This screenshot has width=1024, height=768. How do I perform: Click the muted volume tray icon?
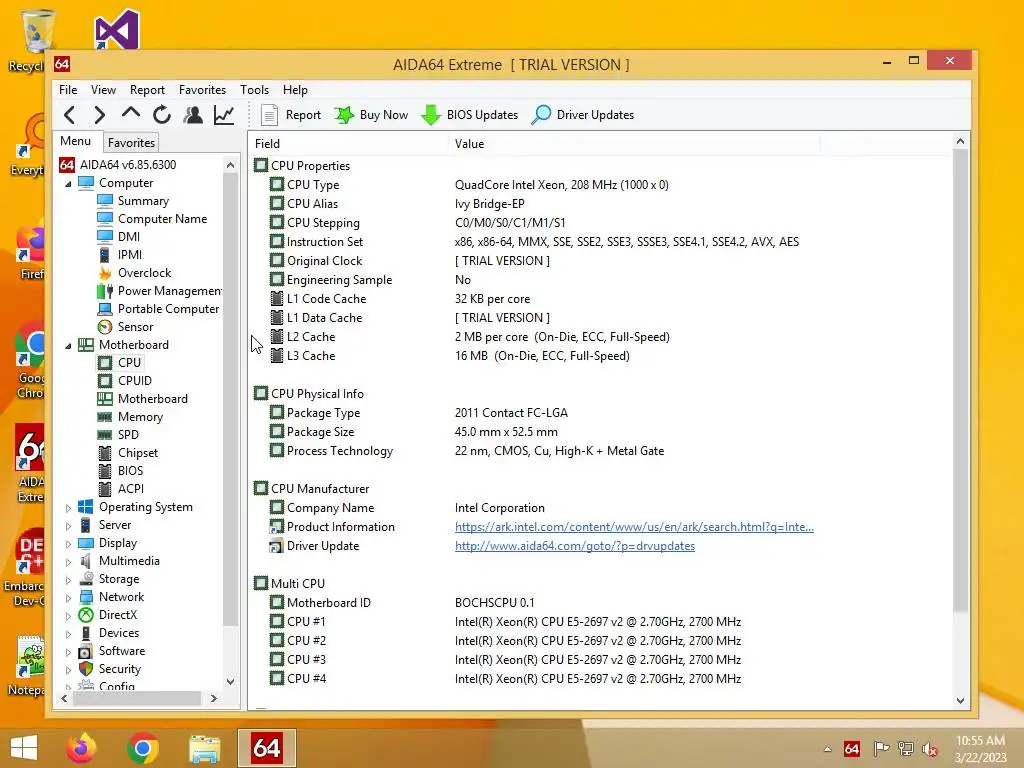[x=930, y=749]
